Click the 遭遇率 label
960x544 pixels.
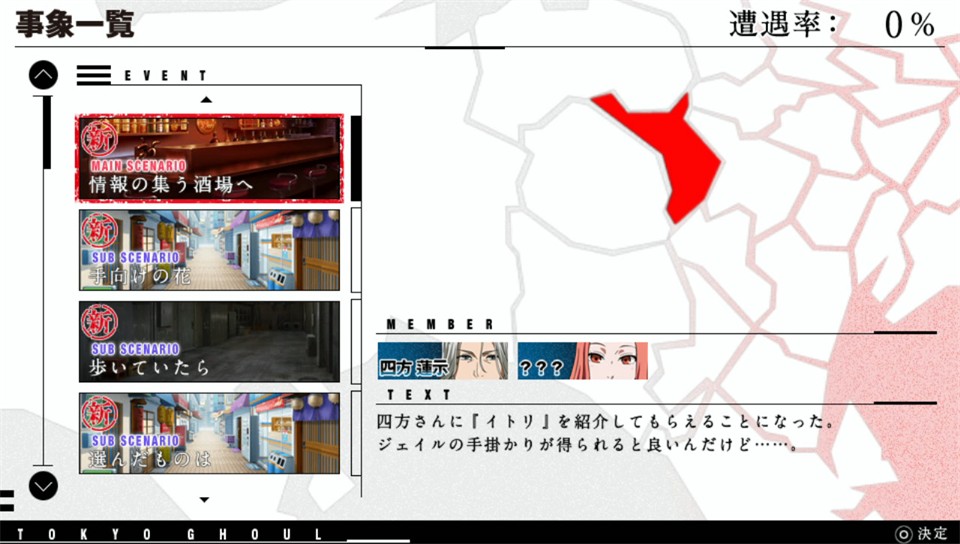pos(782,24)
